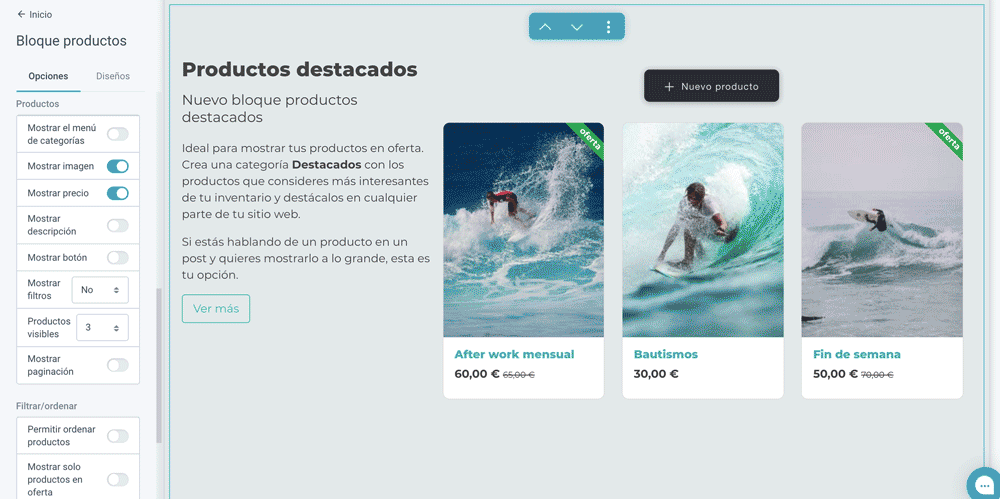Move block up with the up-arrow icon
This screenshot has height=499, width=1000.
point(545,27)
